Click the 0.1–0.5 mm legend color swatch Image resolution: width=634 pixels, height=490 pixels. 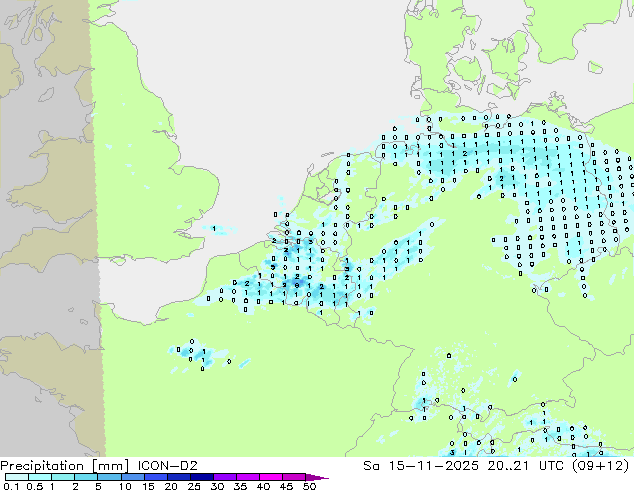pos(17,477)
